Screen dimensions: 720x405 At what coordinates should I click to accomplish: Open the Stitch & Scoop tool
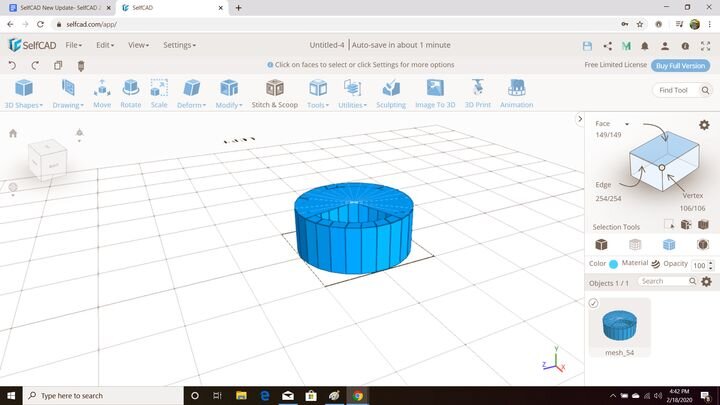coord(274,92)
